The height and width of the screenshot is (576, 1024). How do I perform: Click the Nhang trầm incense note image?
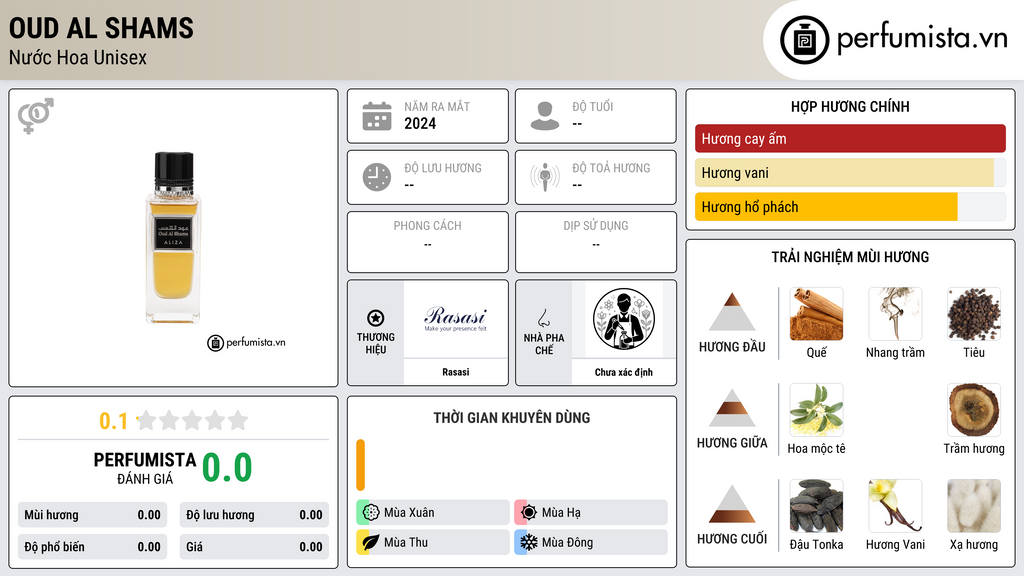pos(895,314)
